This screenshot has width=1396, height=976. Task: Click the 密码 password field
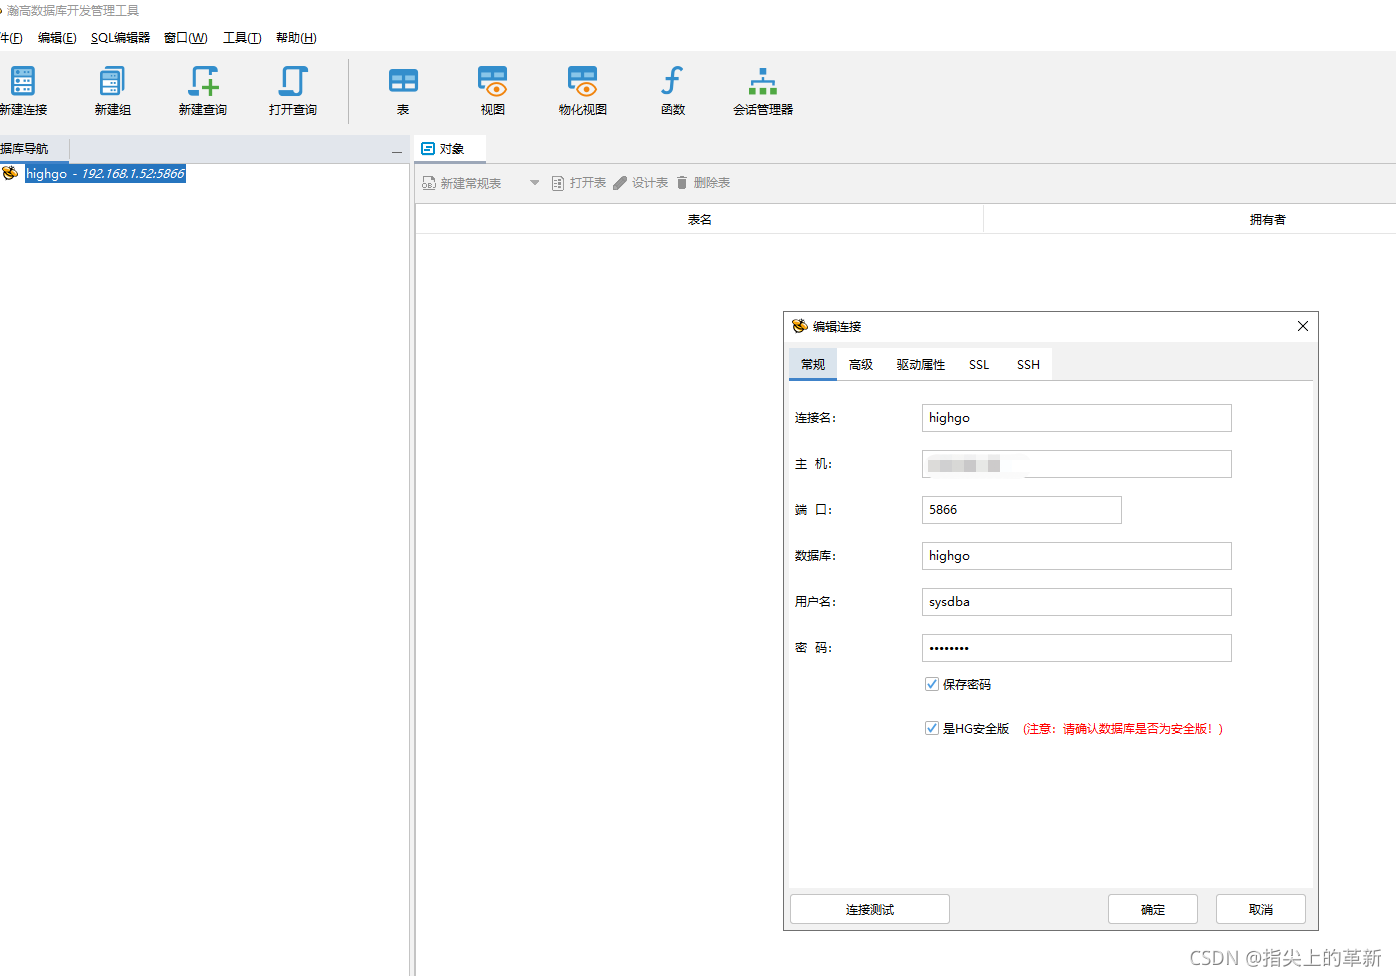1076,648
